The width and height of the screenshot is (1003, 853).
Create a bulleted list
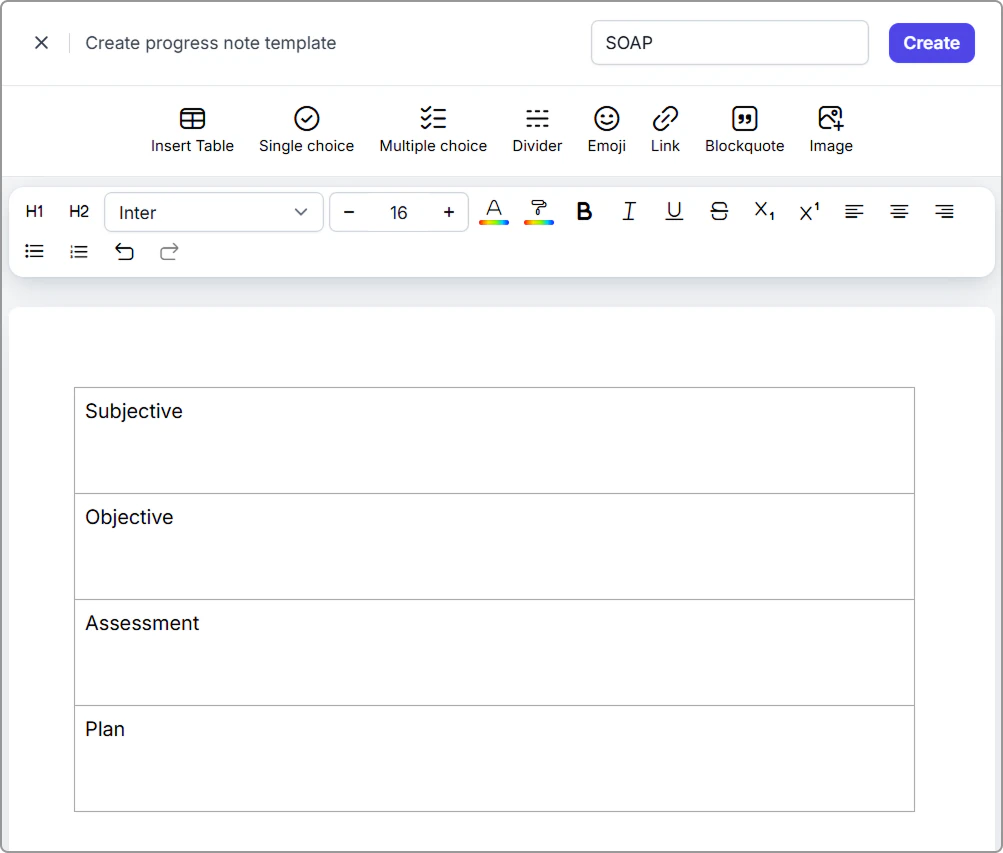(35, 252)
